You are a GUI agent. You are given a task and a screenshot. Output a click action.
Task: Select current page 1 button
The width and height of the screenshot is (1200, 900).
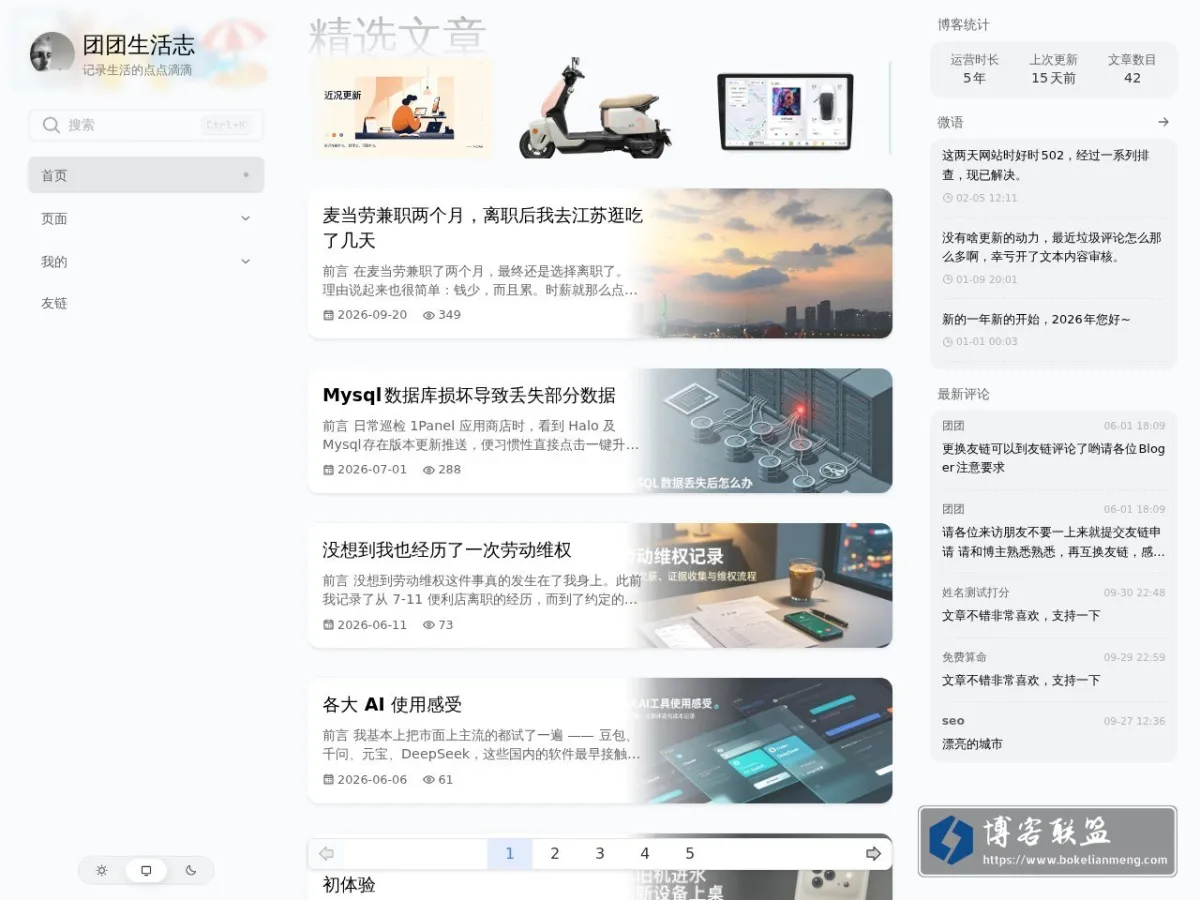(510, 853)
